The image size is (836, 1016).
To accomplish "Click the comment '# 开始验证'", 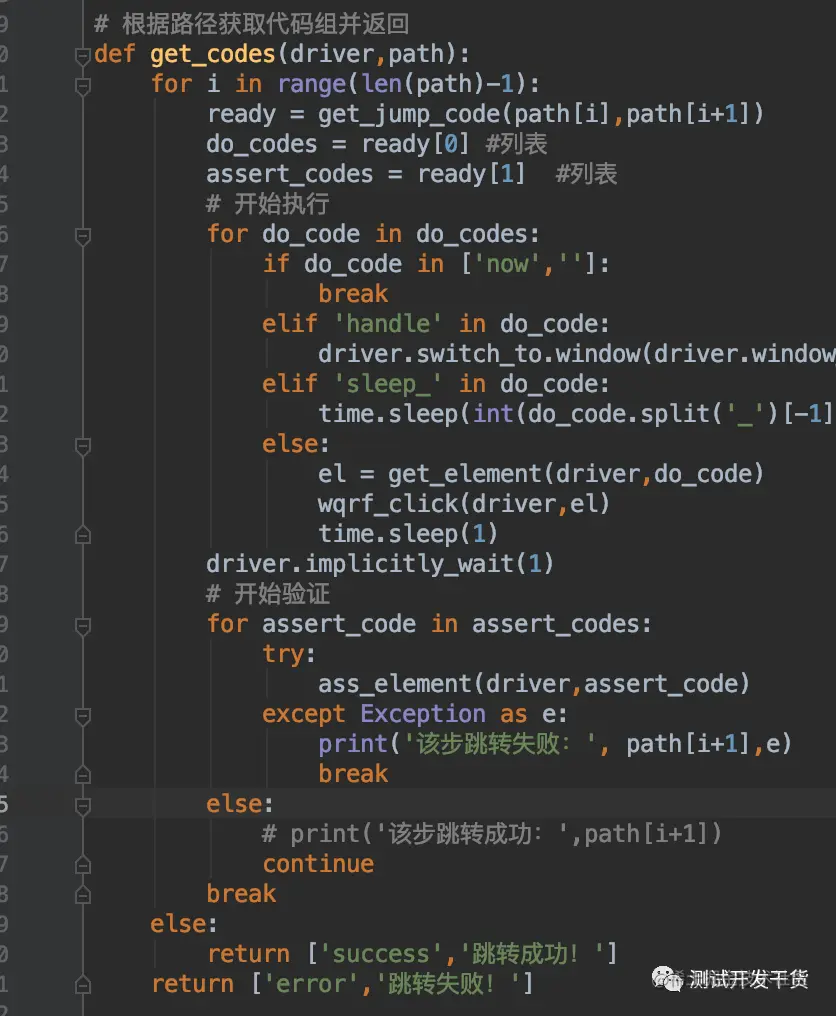I will [x=268, y=594].
